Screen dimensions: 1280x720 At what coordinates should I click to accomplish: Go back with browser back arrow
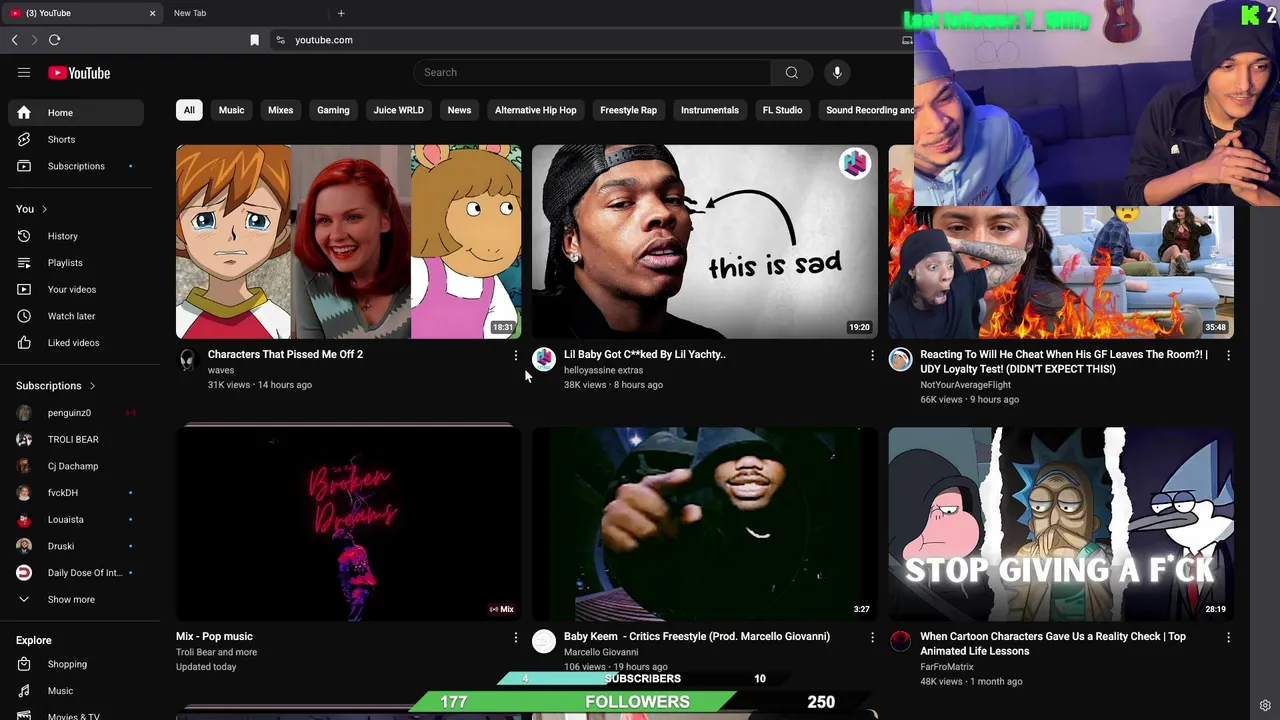(x=14, y=40)
